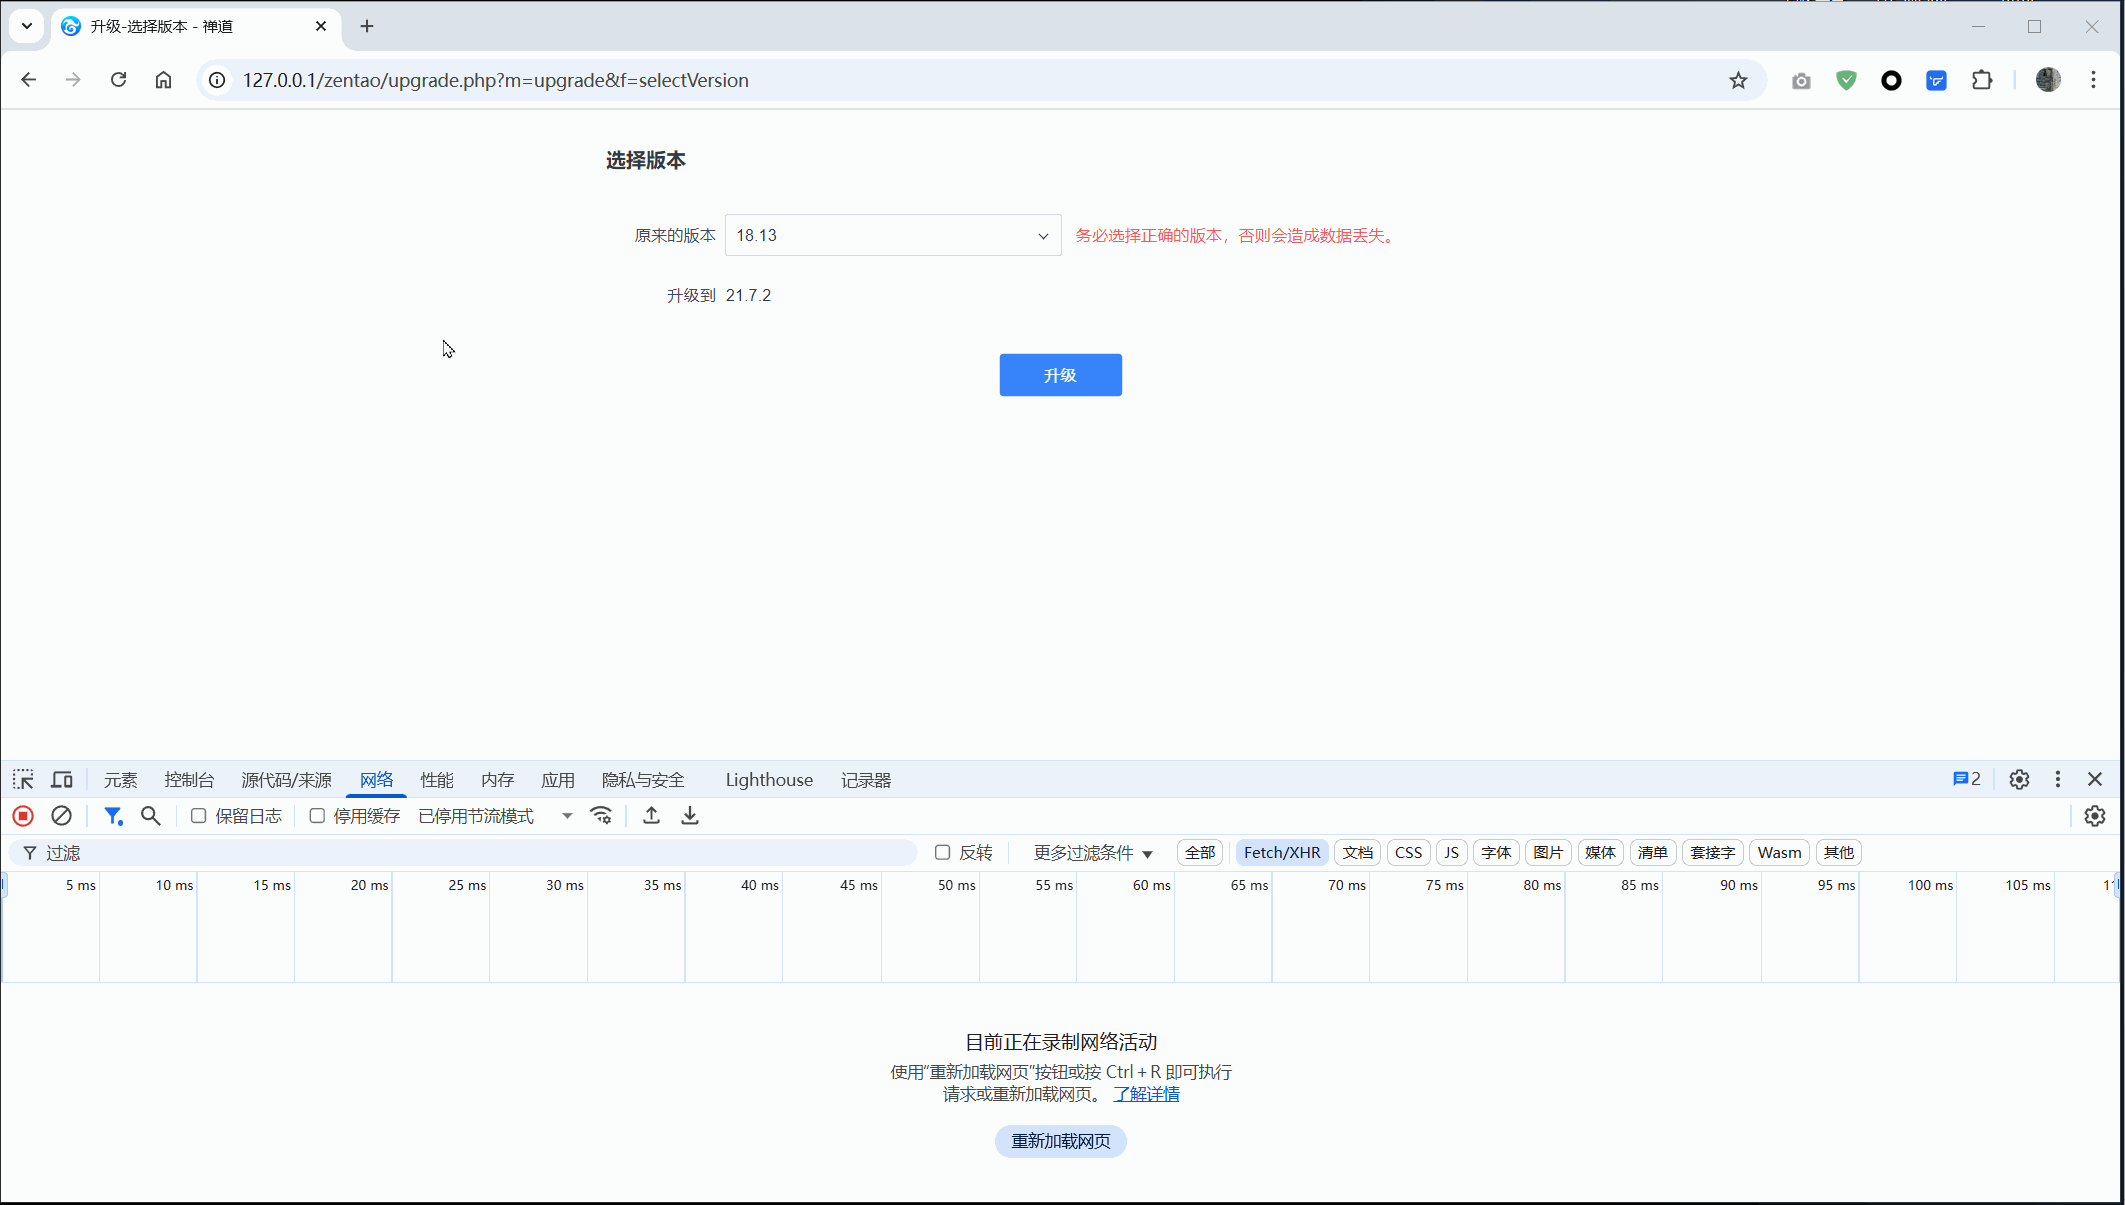Viewport: 2125px width, 1205px height.
Task: Toggle the Fetch/XHR filter chip
Action: 1282,853
